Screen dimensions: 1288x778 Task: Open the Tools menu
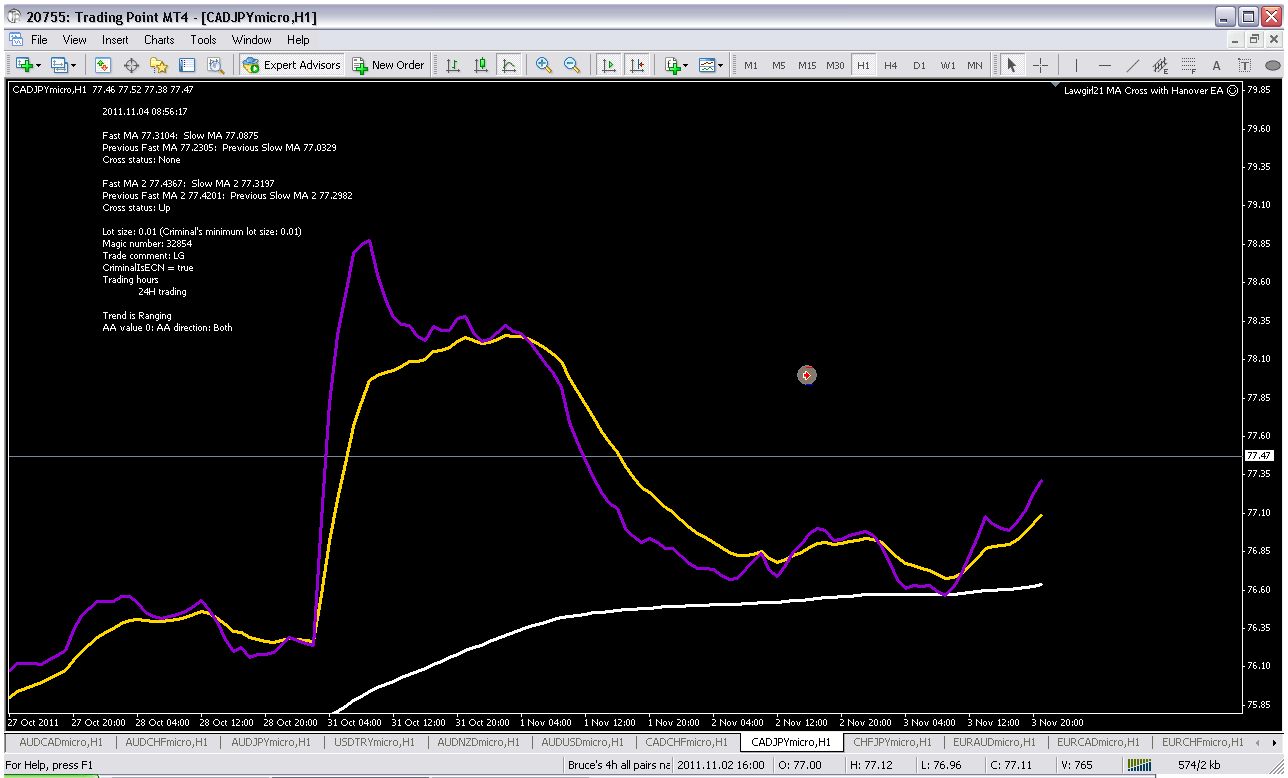click(x=203, y=40)
